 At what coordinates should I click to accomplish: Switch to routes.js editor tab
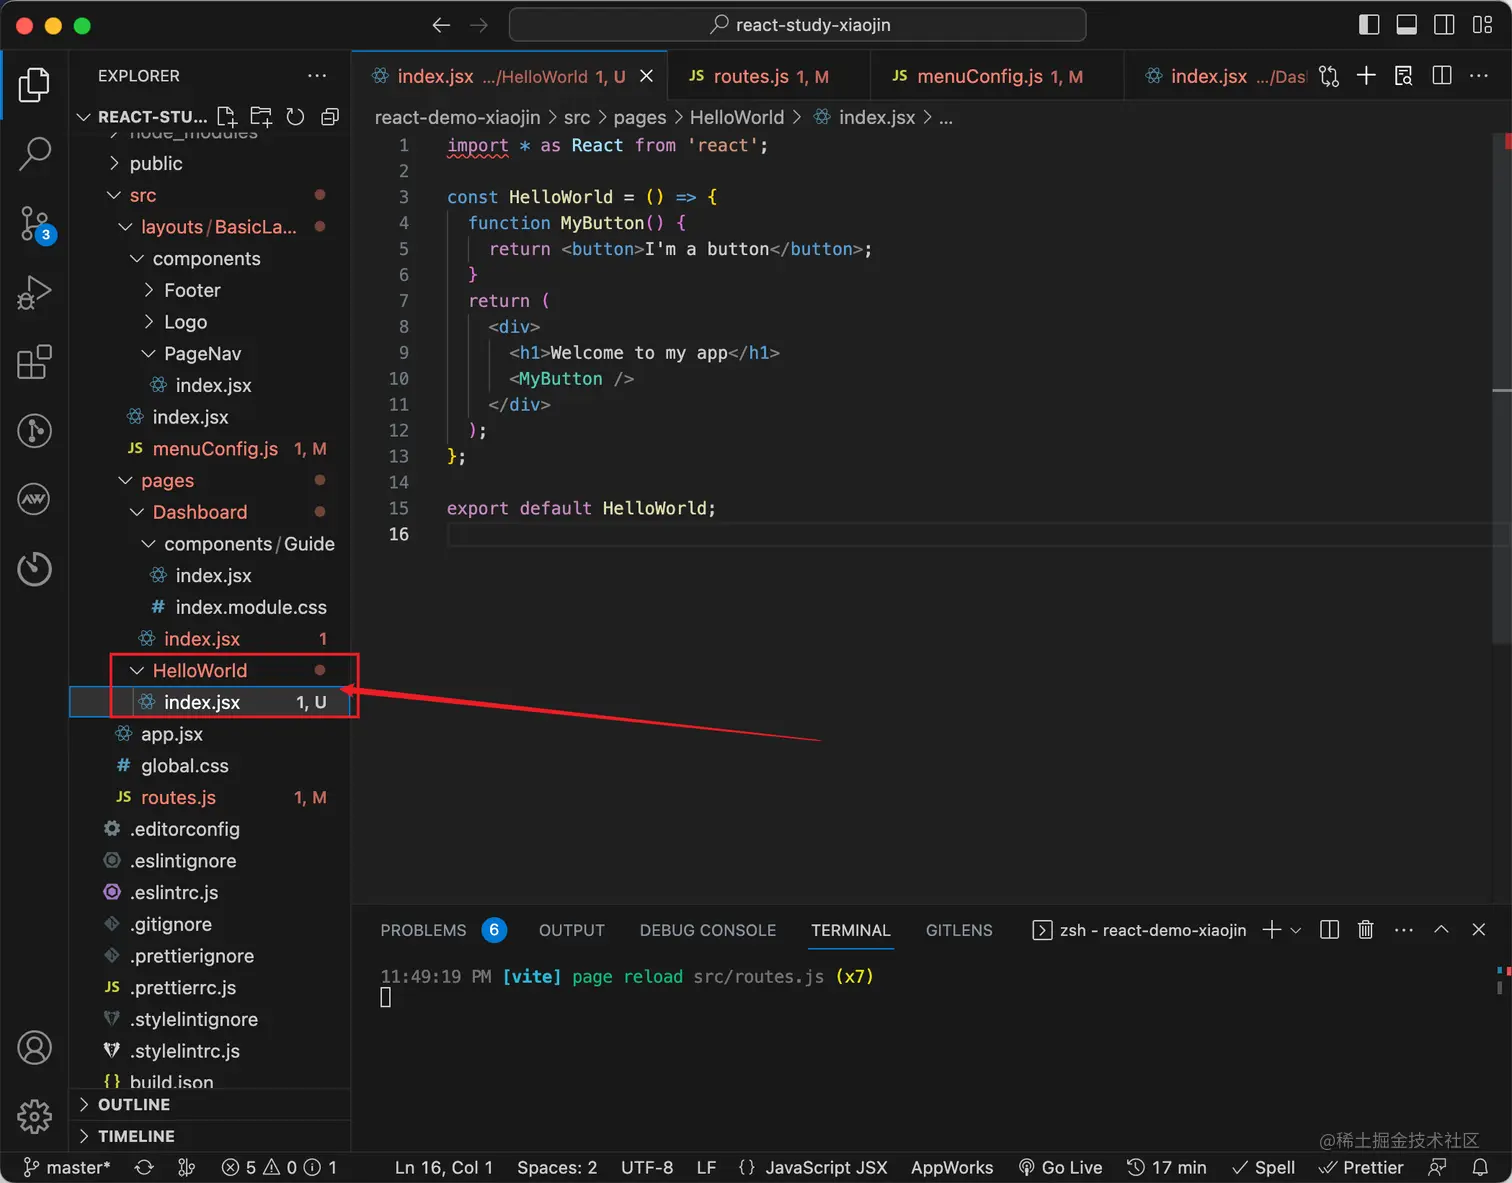point(769,76)
